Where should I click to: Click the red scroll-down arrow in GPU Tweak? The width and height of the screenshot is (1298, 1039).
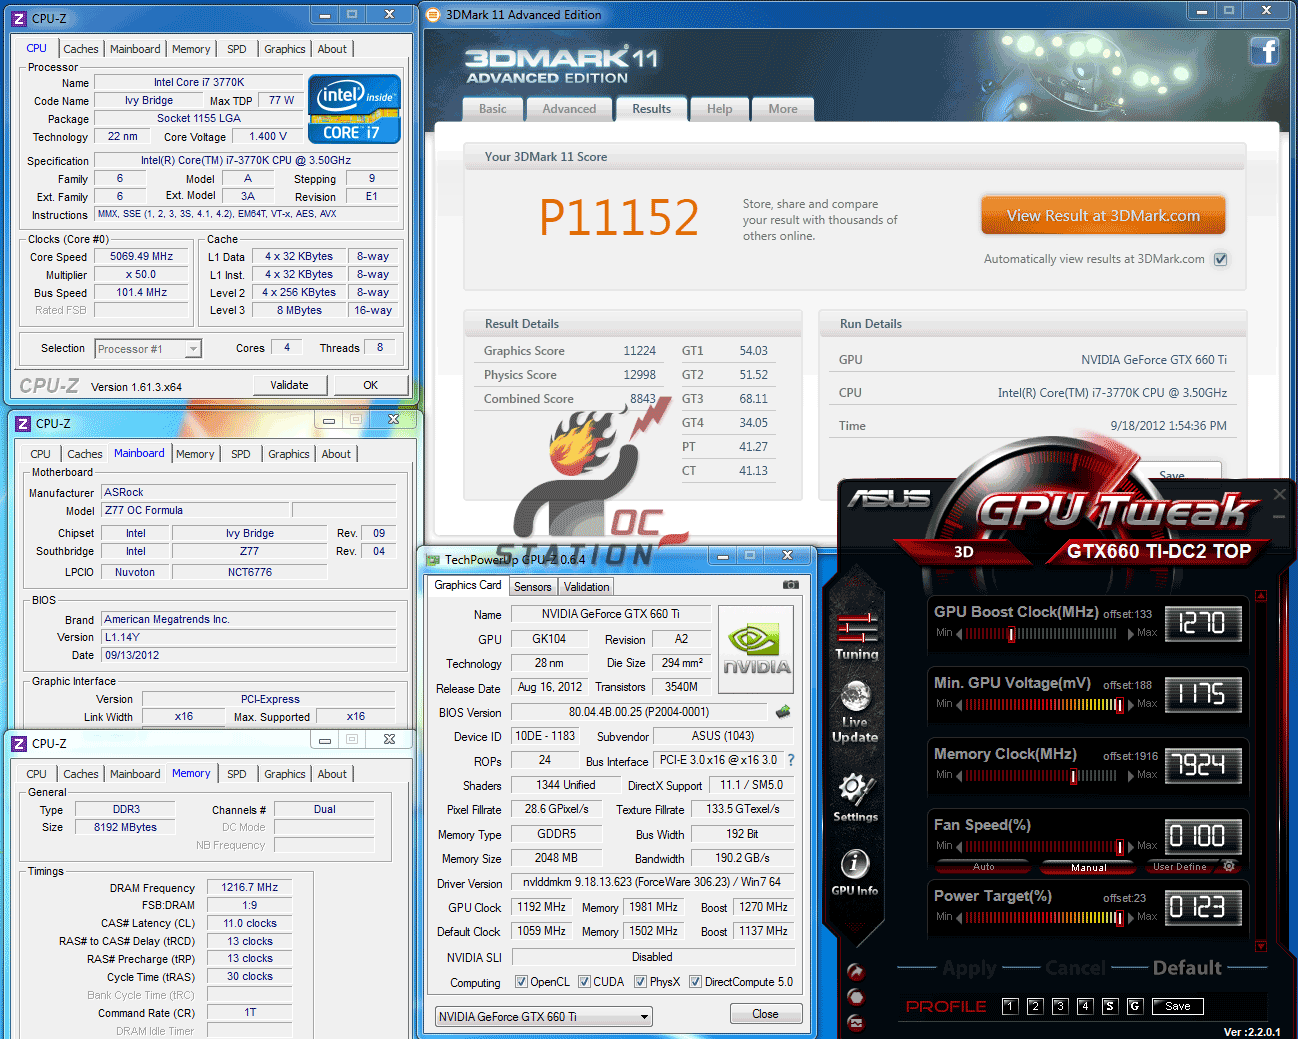tap(1261, 945)
